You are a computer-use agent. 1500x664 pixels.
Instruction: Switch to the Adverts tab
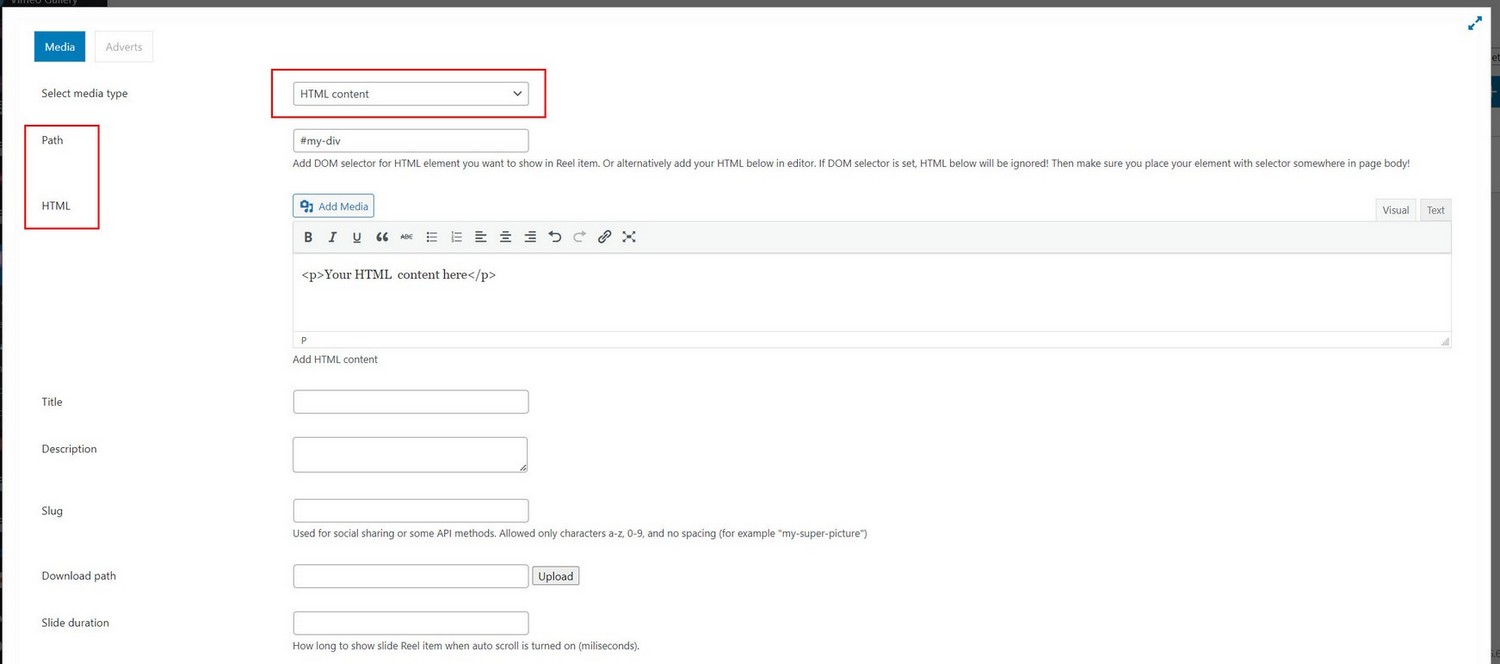tap(124, 47)
